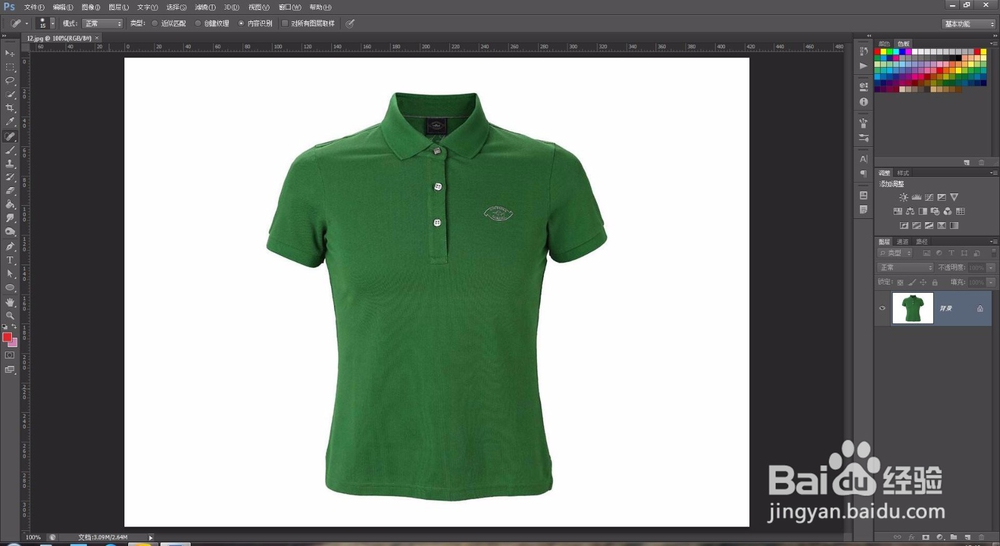Click the zoom percentage field in status bar
1000x546 pixels.
[x=33, y=538]
